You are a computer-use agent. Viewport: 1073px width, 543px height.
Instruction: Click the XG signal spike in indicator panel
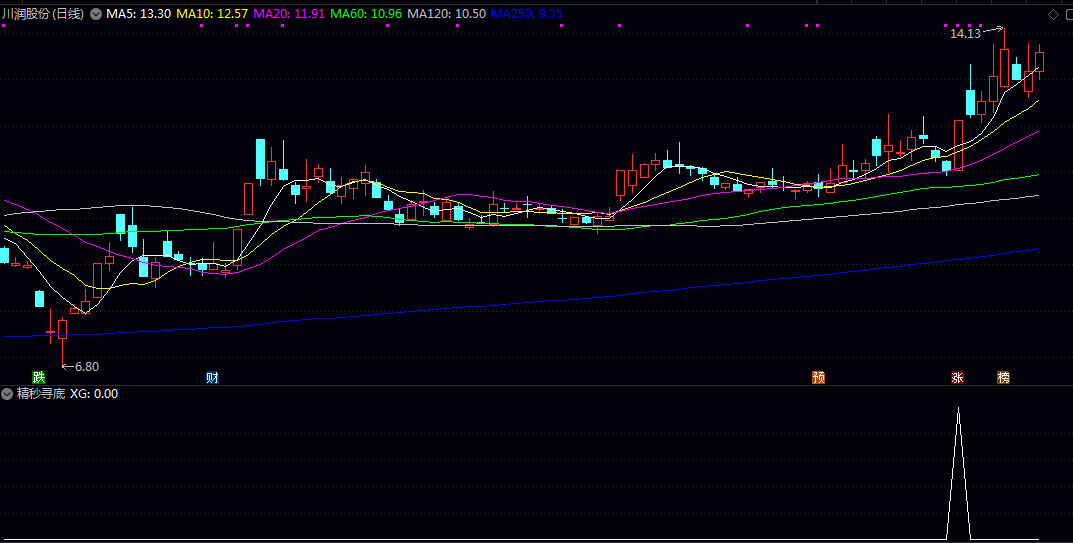(x=958, y=472)
